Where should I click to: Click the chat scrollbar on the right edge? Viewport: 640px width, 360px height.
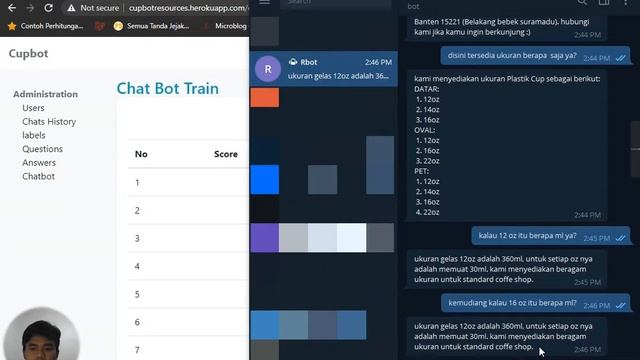pos(635,149)
